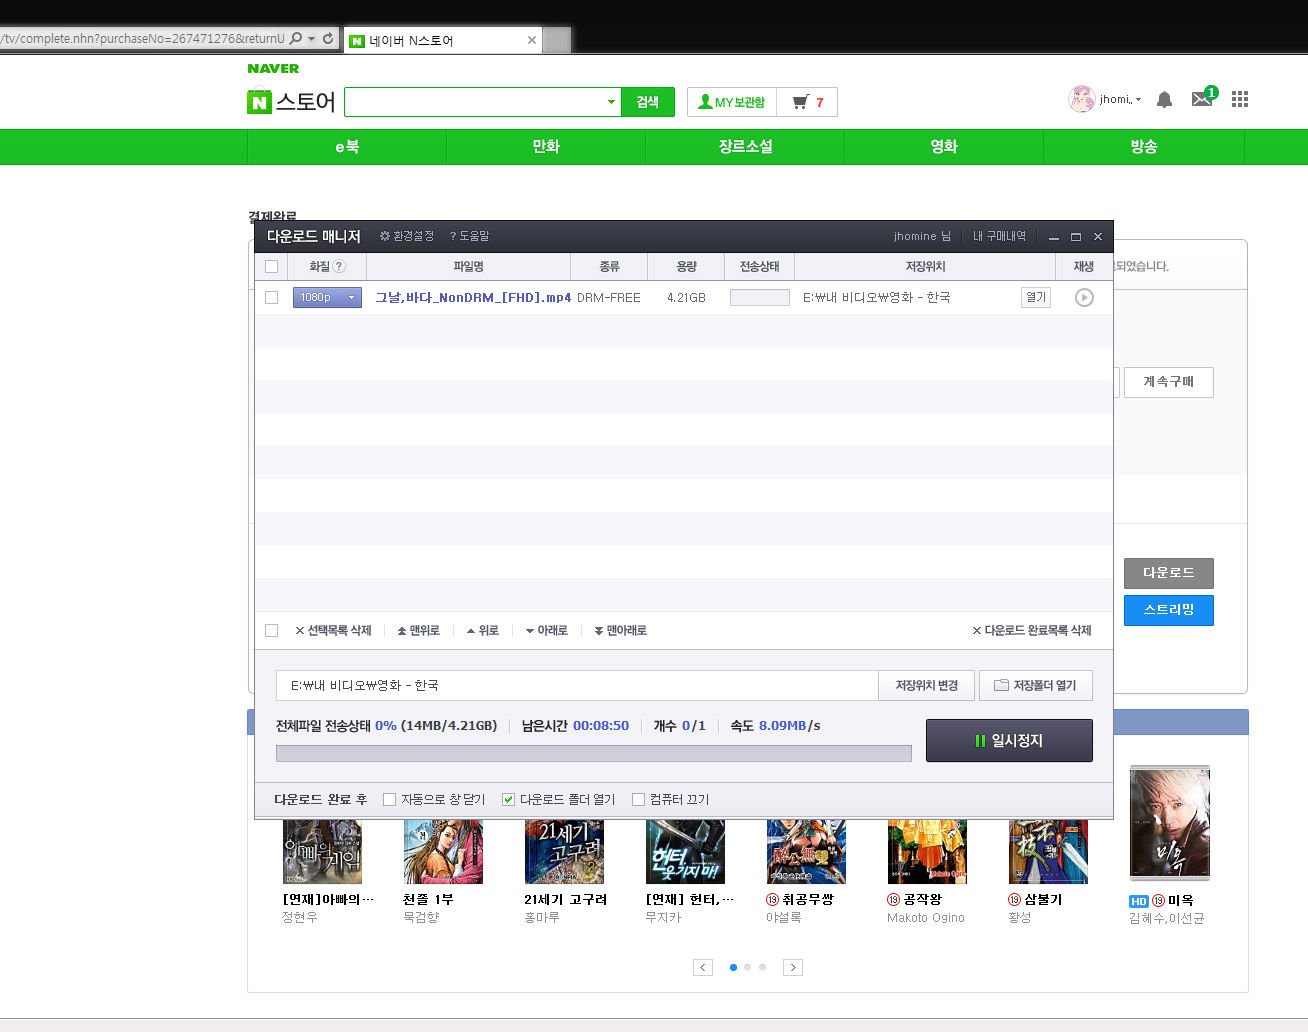1308x1032 pixels.
Task: Enable 컴퓨터 끄기 after download
Action: coord(638,799)
